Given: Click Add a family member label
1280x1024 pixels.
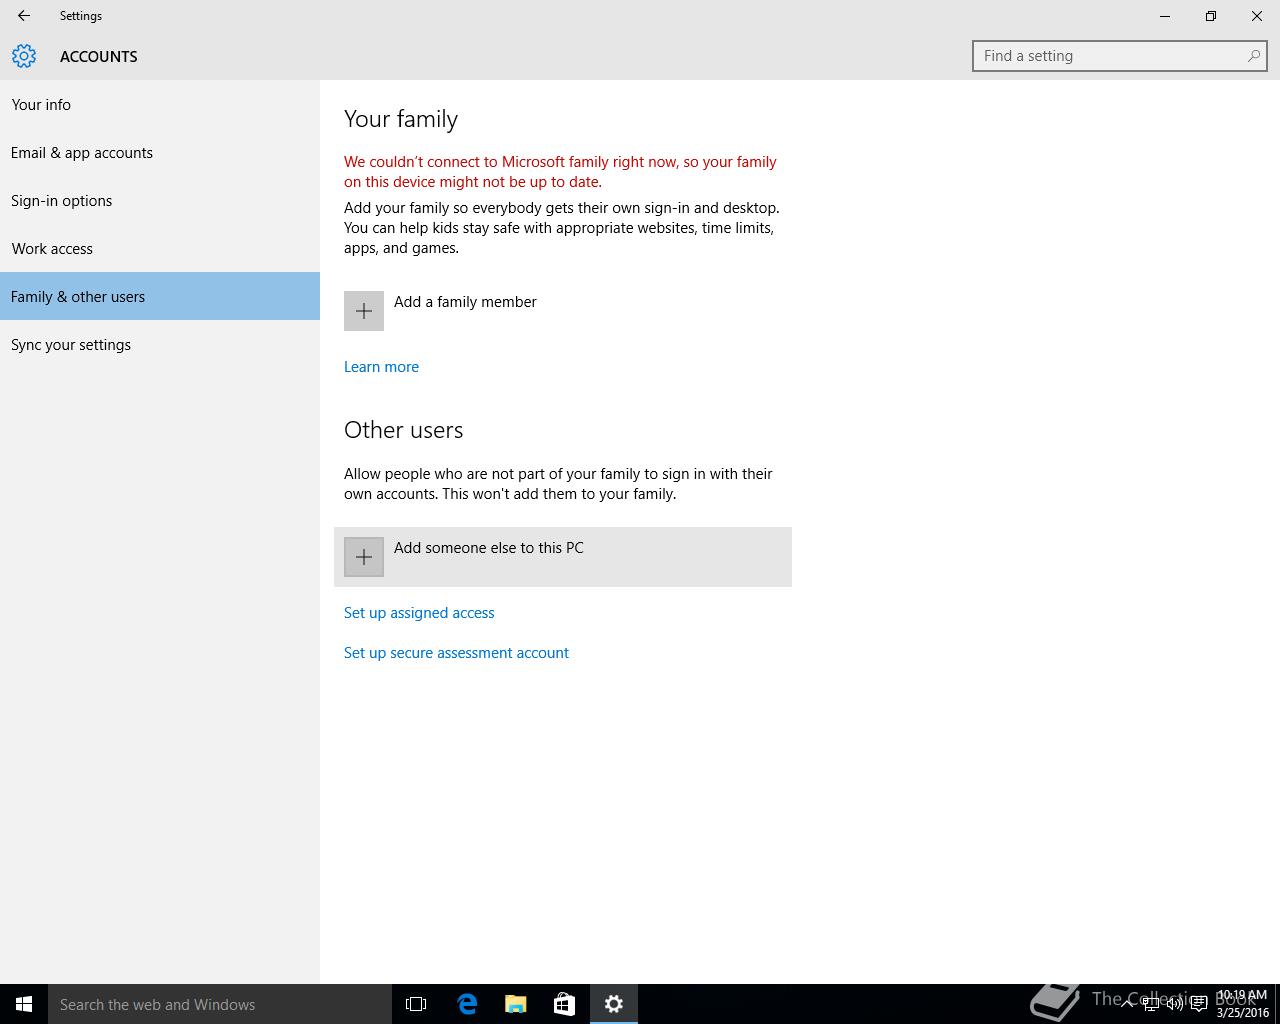Looking at the screenshot, I should tap(465, 302).
